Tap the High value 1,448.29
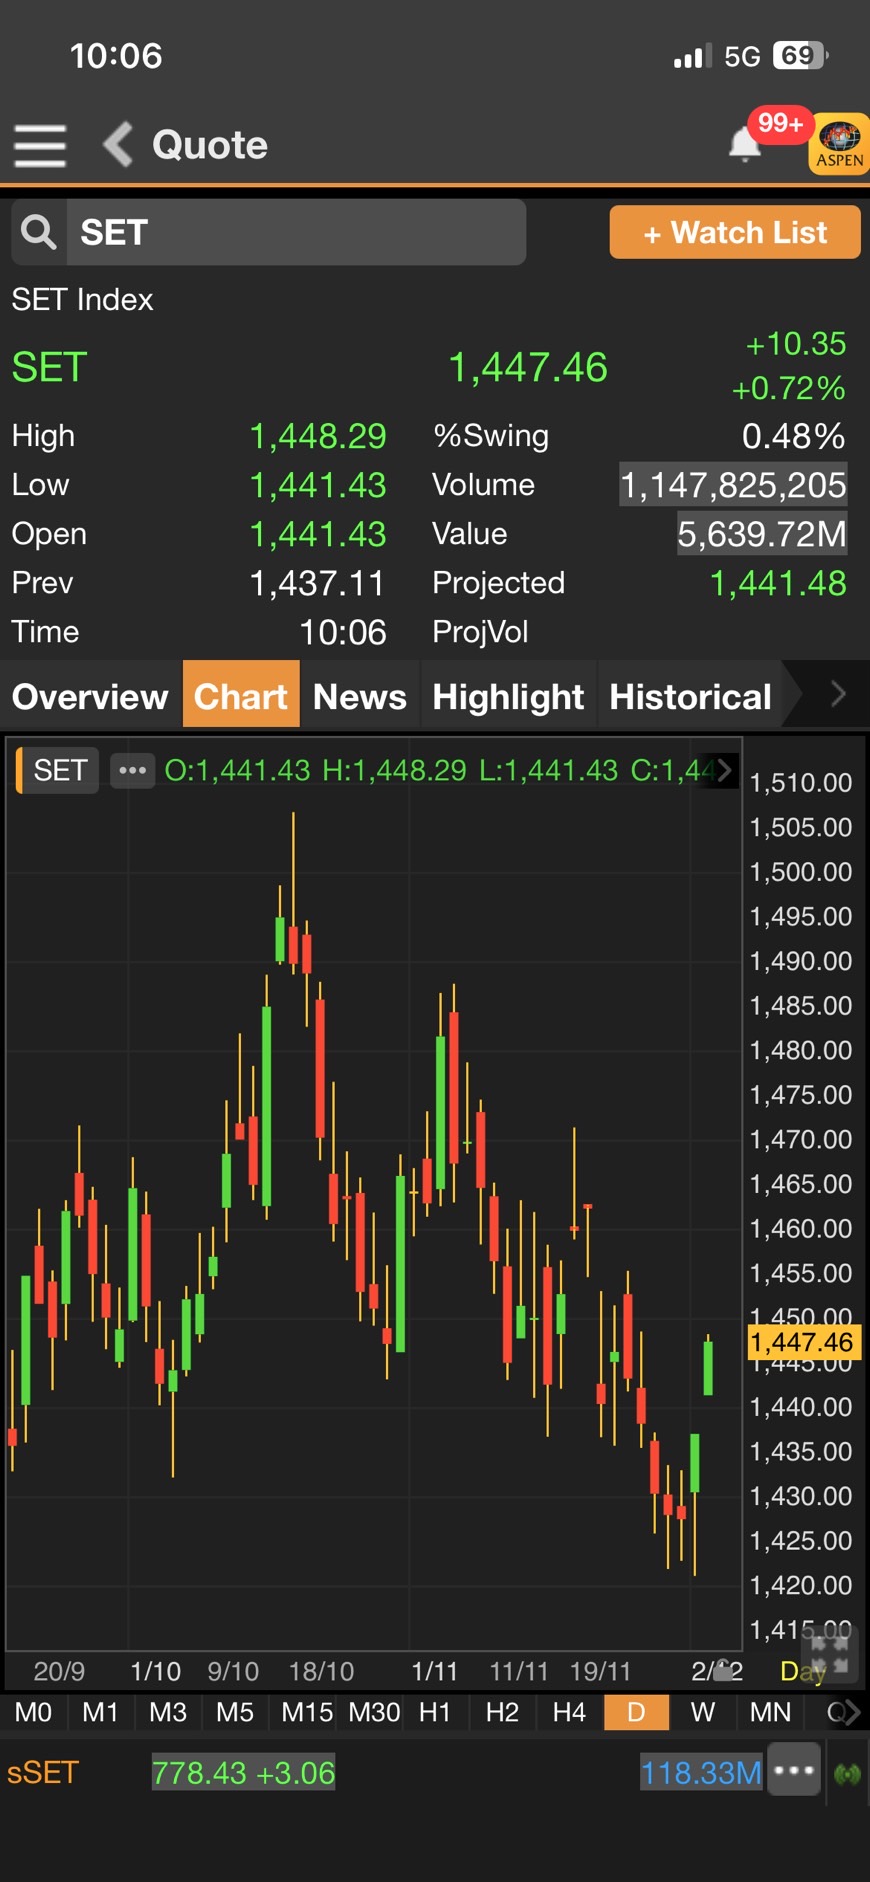870x1882 pixels. 318,436
